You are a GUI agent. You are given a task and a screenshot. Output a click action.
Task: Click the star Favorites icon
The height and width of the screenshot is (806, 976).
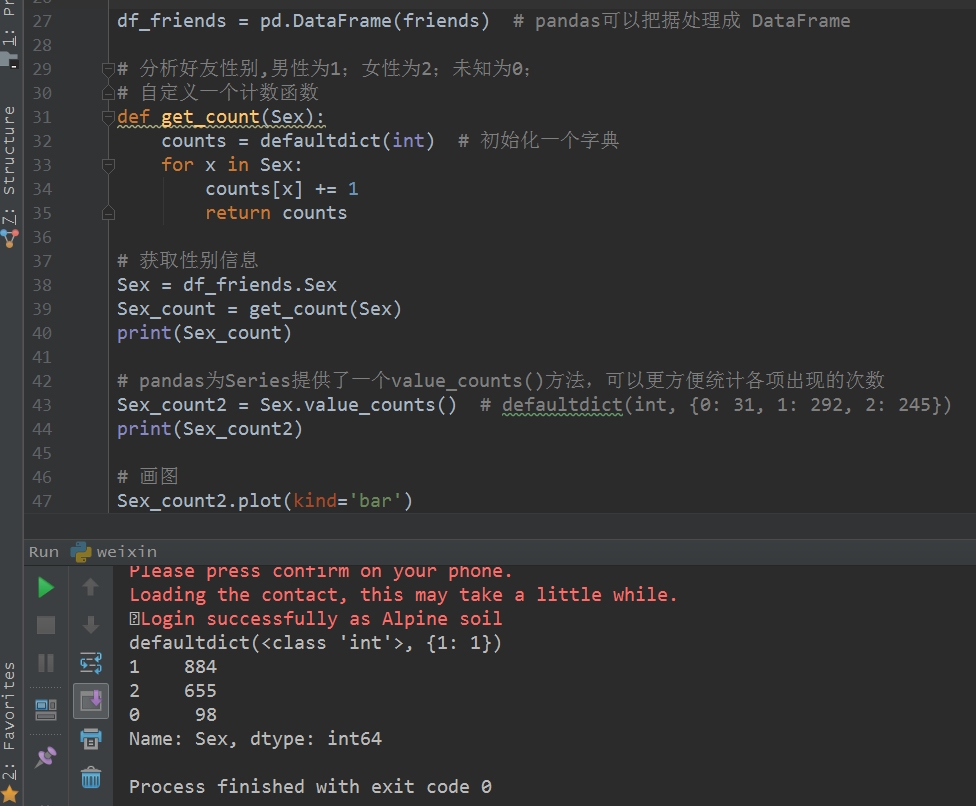(9, 795)
